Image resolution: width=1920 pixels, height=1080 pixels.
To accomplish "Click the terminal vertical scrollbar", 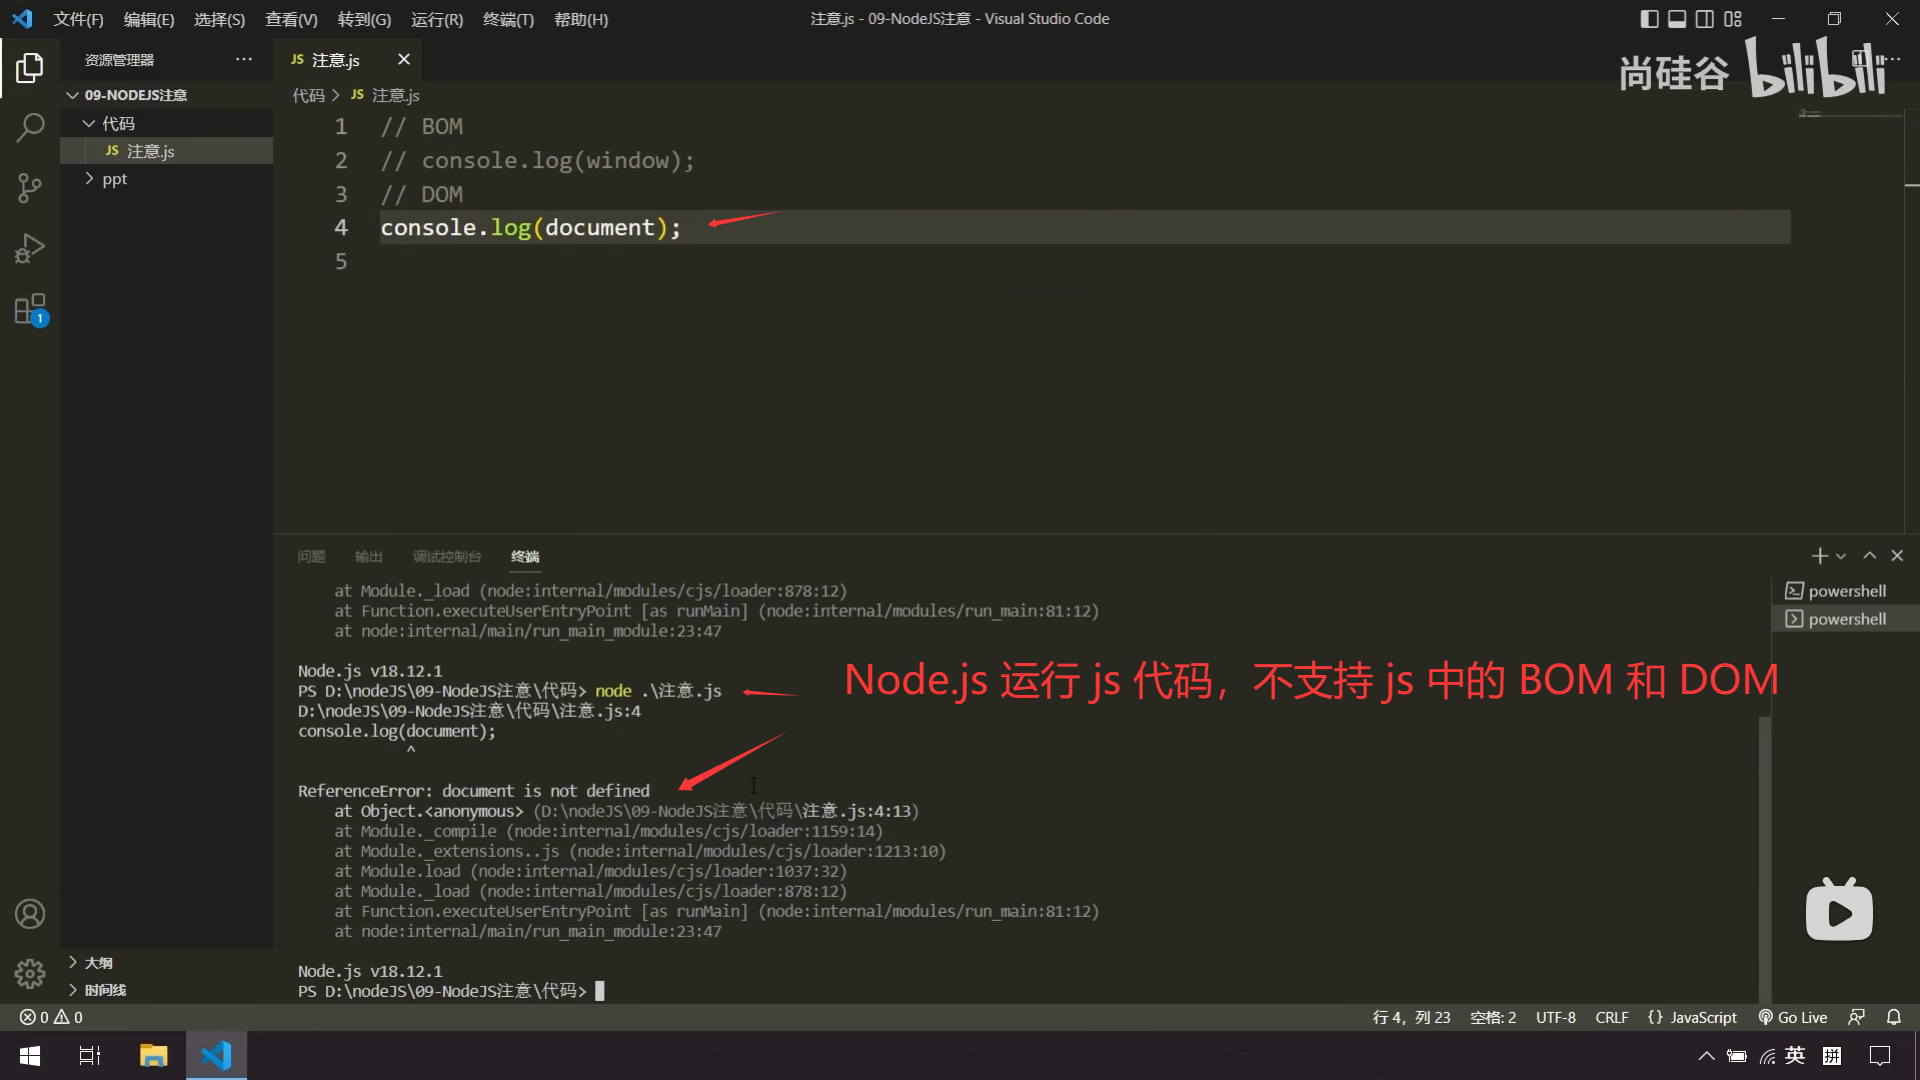I will [1764, 860].
